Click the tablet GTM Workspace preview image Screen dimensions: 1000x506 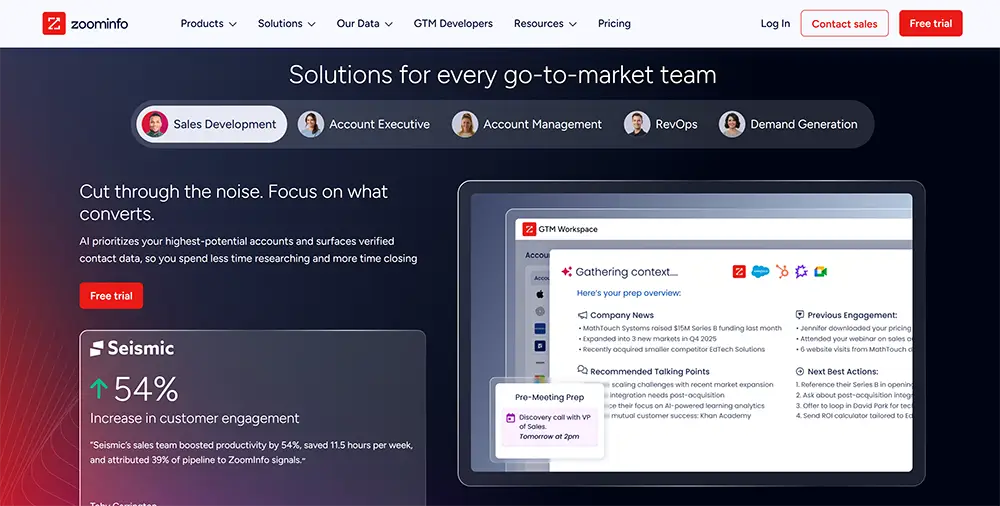point(691,333)
